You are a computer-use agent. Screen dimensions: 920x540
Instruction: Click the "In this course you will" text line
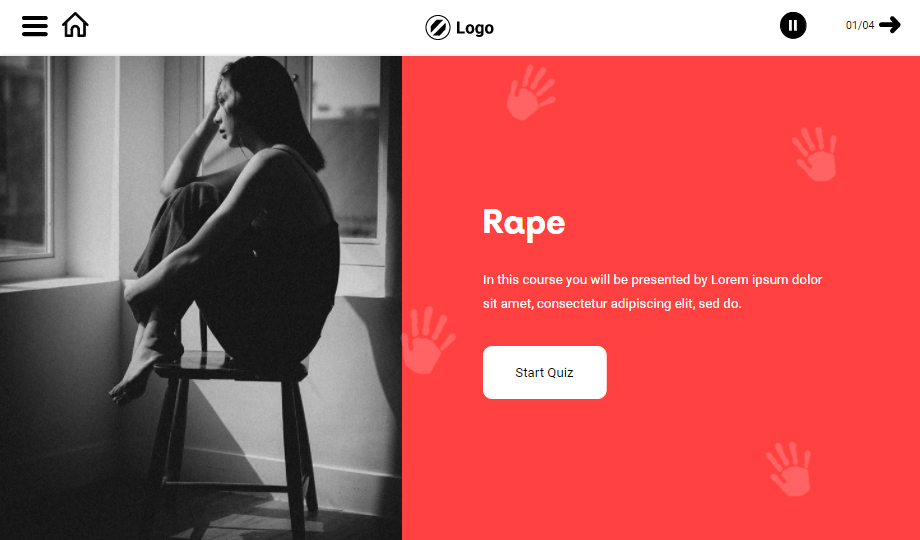[652, 279]
